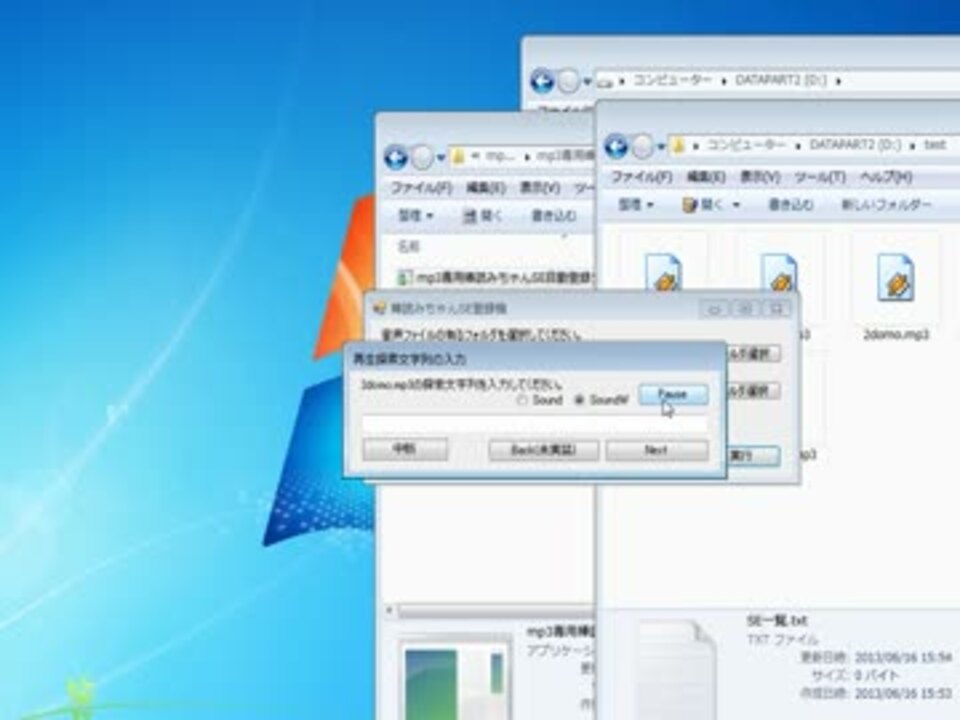Screen dimensions: 960x720
Task: Click SE一覧.txt file icon in details pane
Action: [675, 669]
